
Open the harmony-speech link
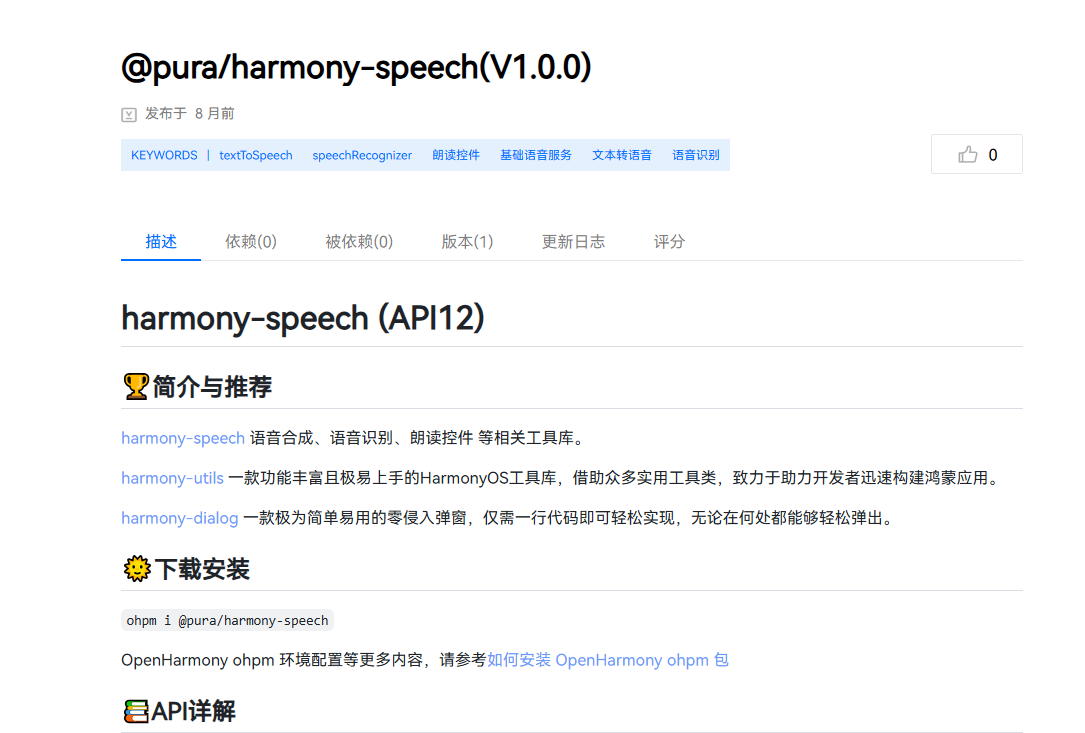pos(182,438)
